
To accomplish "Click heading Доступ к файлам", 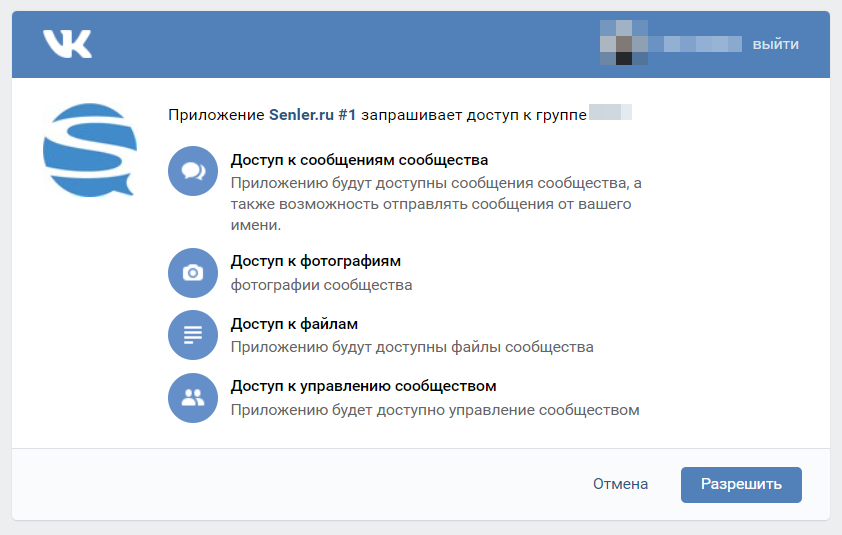I will (294, 324).
